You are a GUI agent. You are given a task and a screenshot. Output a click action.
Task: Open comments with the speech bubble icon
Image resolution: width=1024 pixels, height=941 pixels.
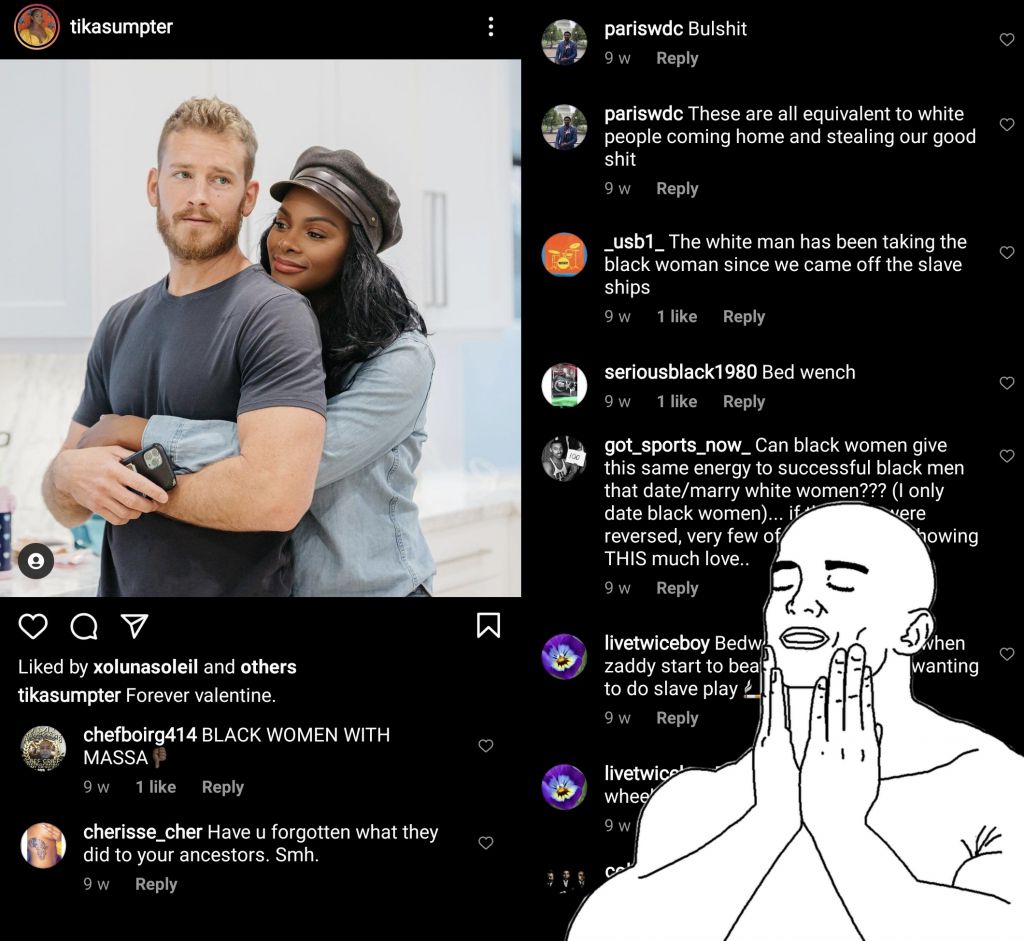[x=84, y=626]
